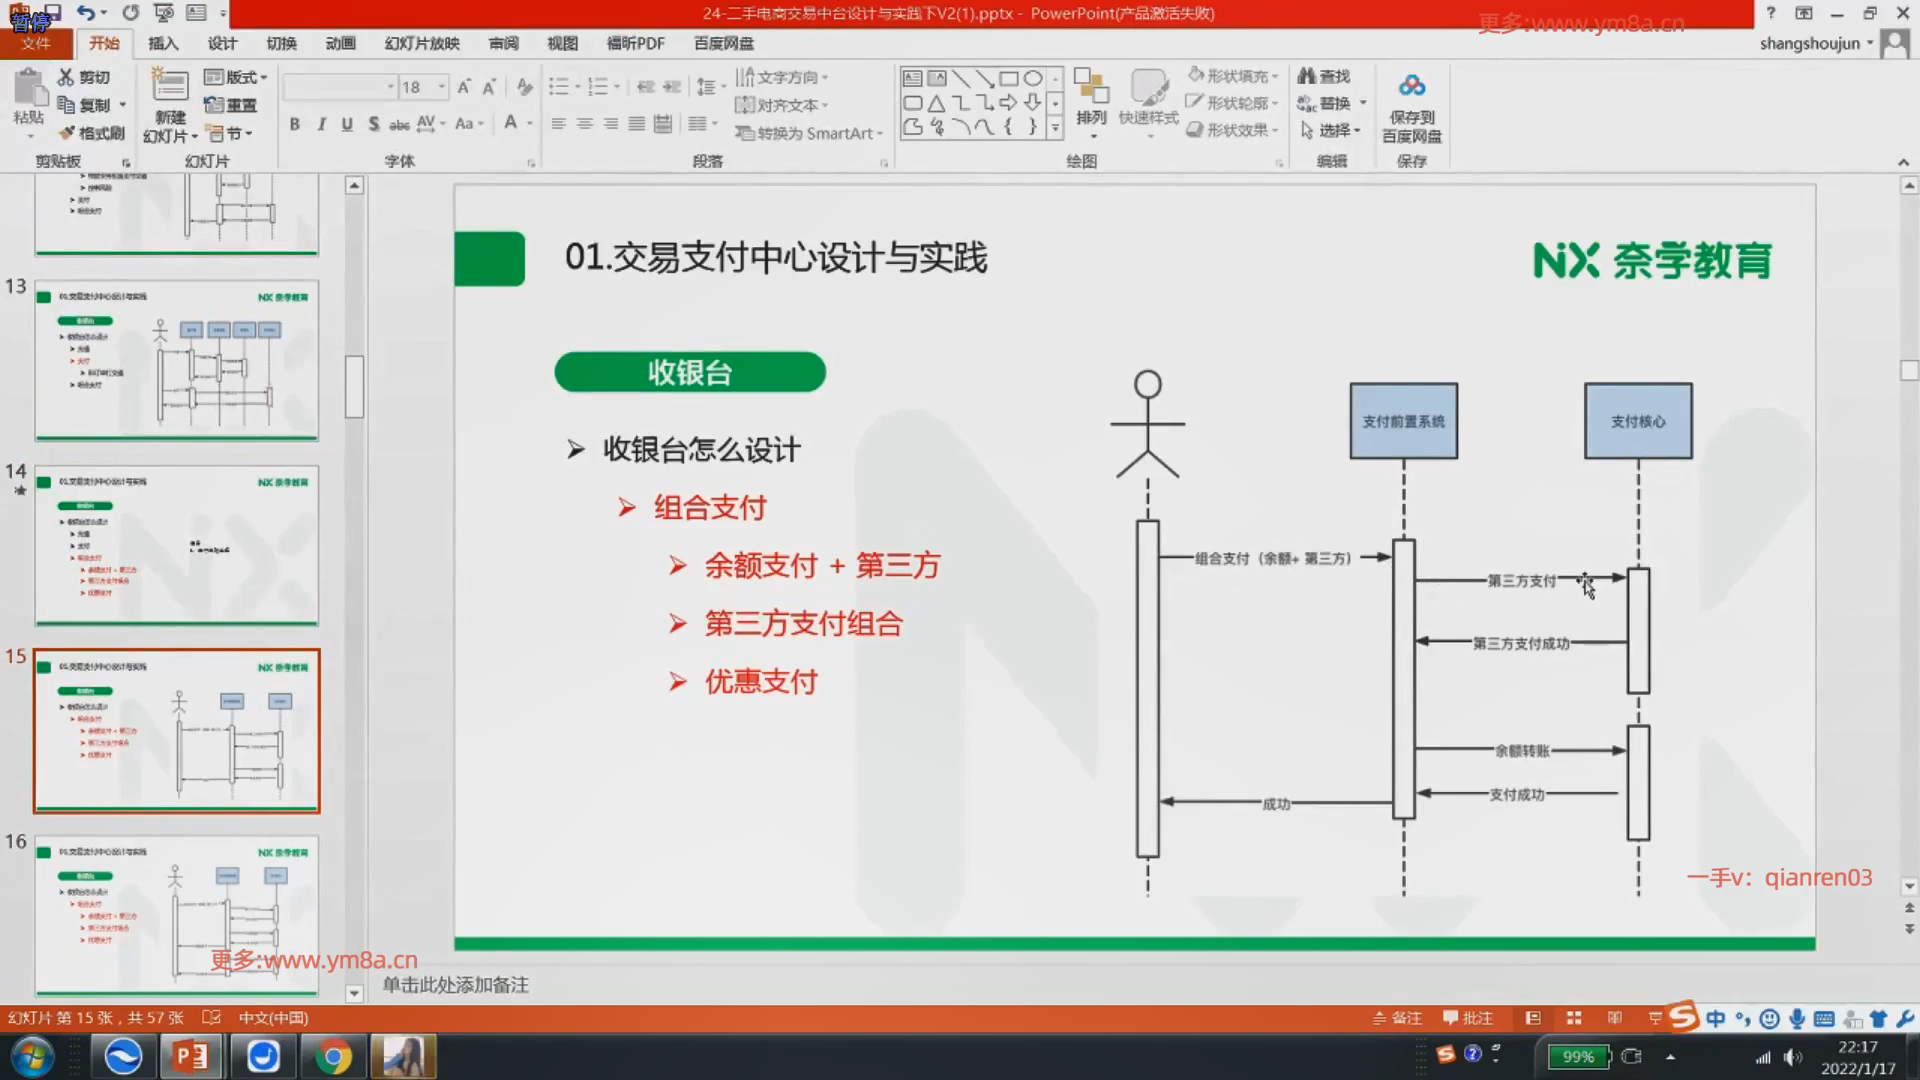Open font color picker
The width and height of the screenshot is (1920, 1080).
click(529, 124)
